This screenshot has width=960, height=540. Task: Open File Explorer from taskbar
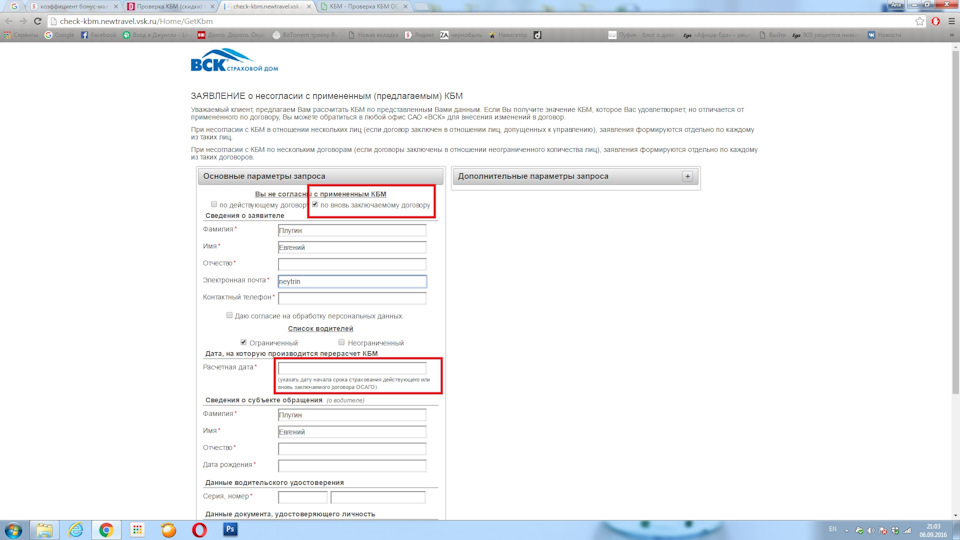(x=44, y=530)
